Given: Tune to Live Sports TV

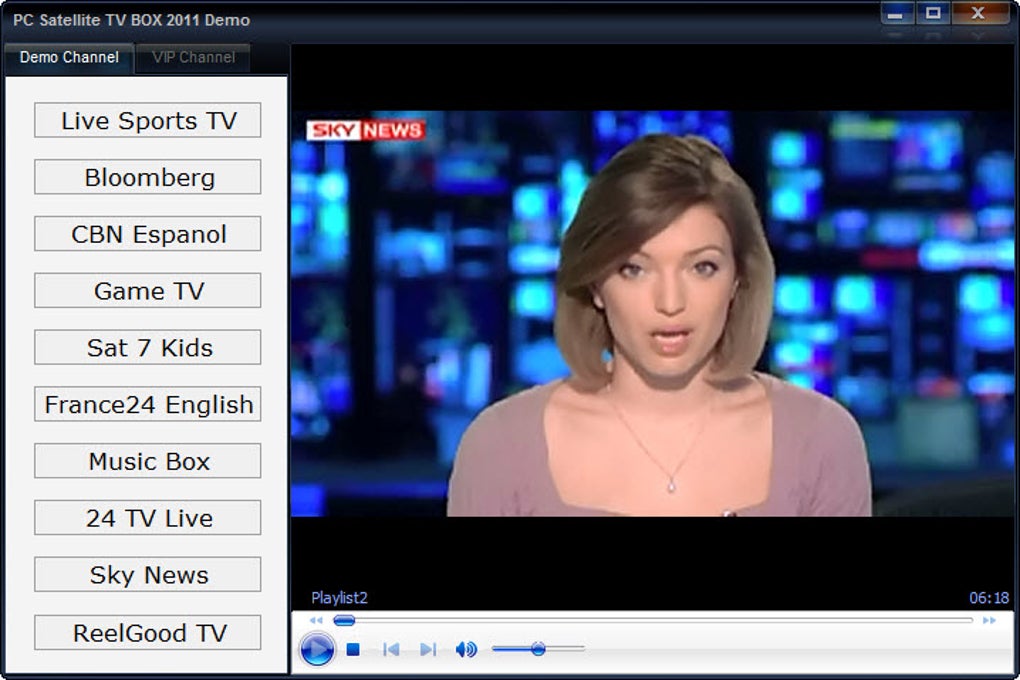Looking at the screenshot, I should pos(148,120).
